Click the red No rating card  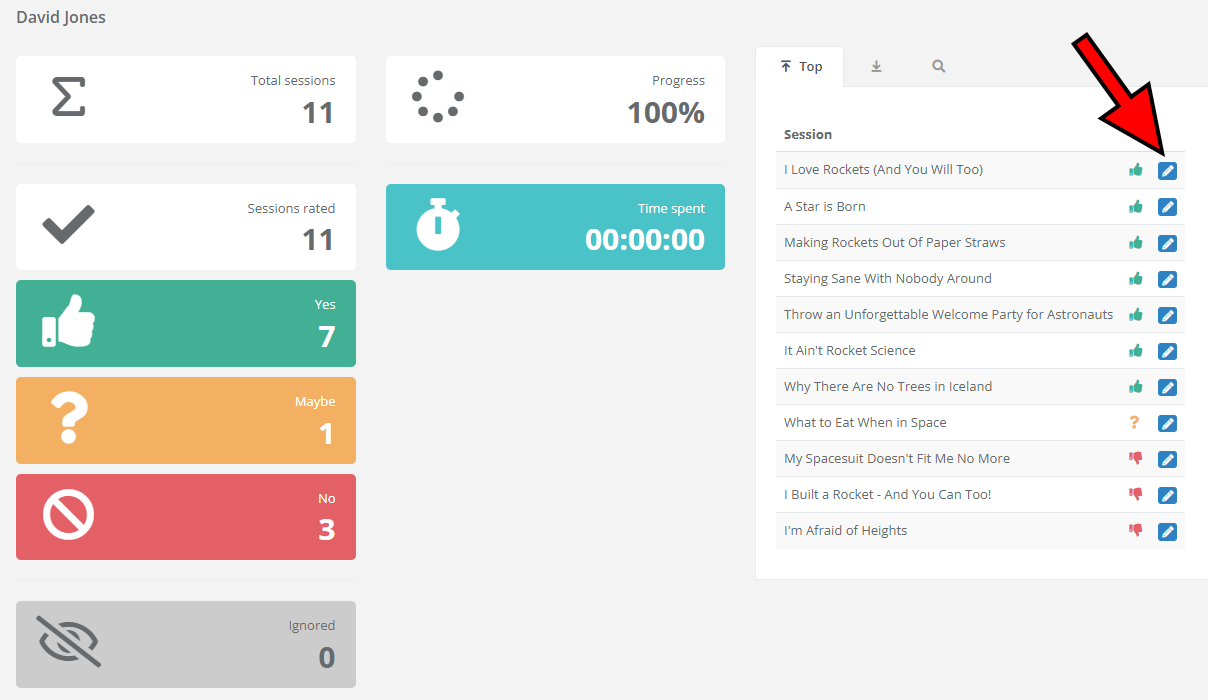tap(186, 517)
